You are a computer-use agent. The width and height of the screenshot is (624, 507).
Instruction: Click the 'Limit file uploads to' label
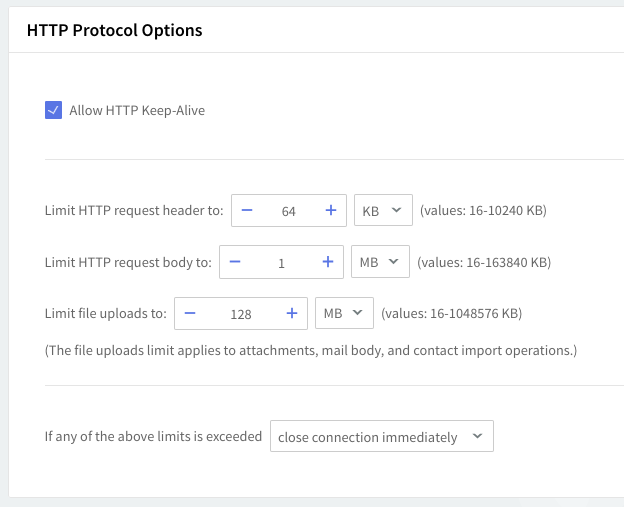(105, 313)
